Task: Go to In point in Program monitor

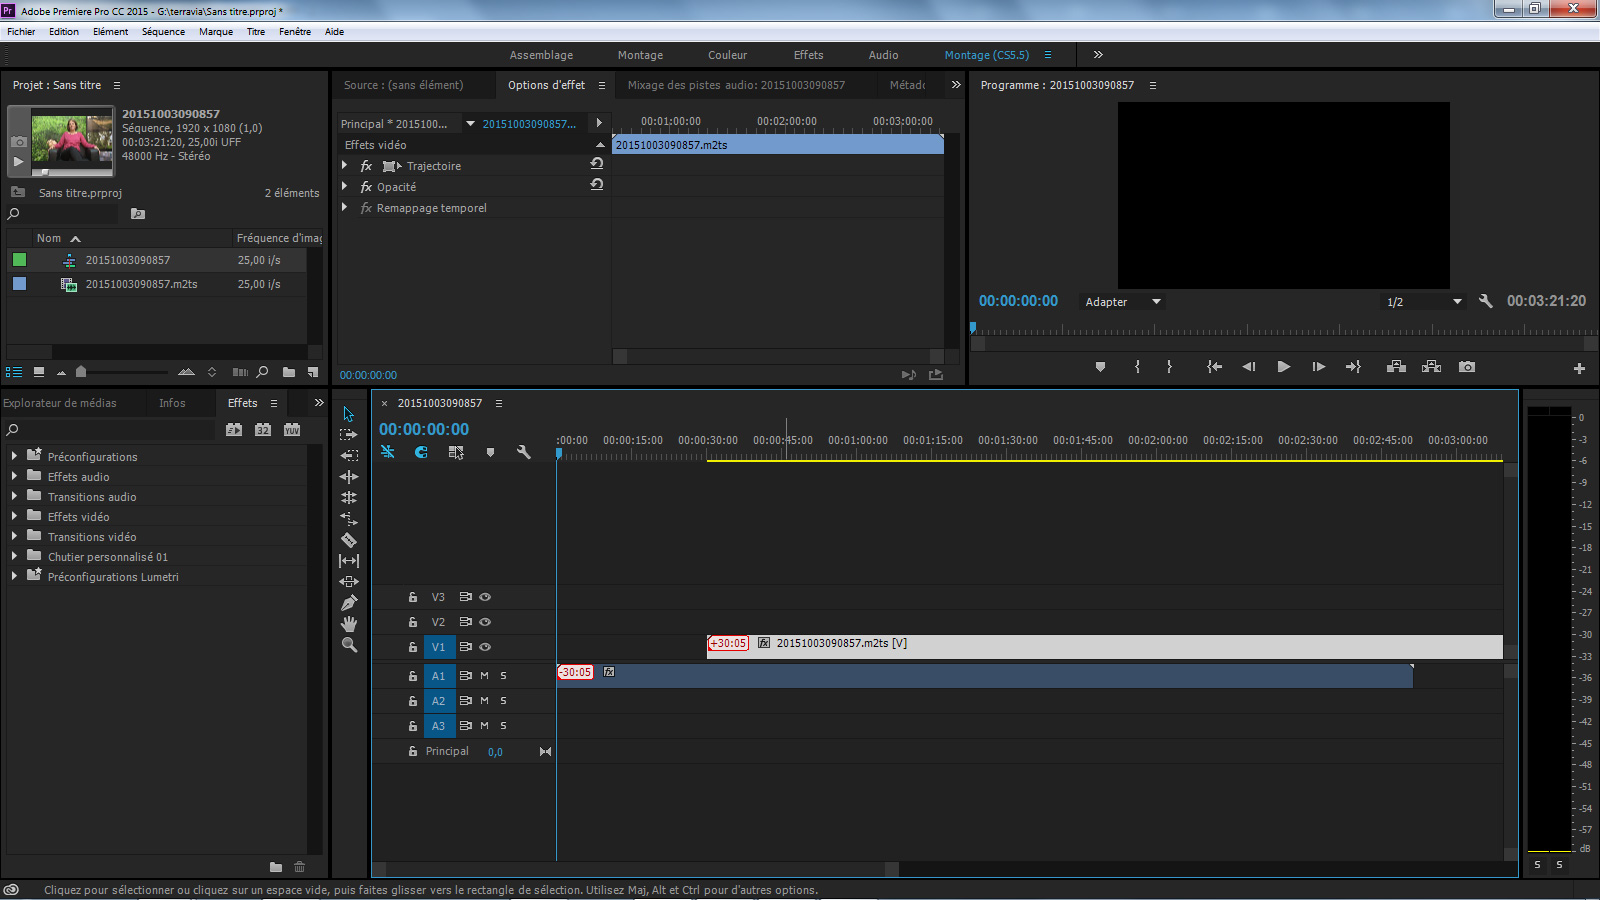Action: (1214, 367)
